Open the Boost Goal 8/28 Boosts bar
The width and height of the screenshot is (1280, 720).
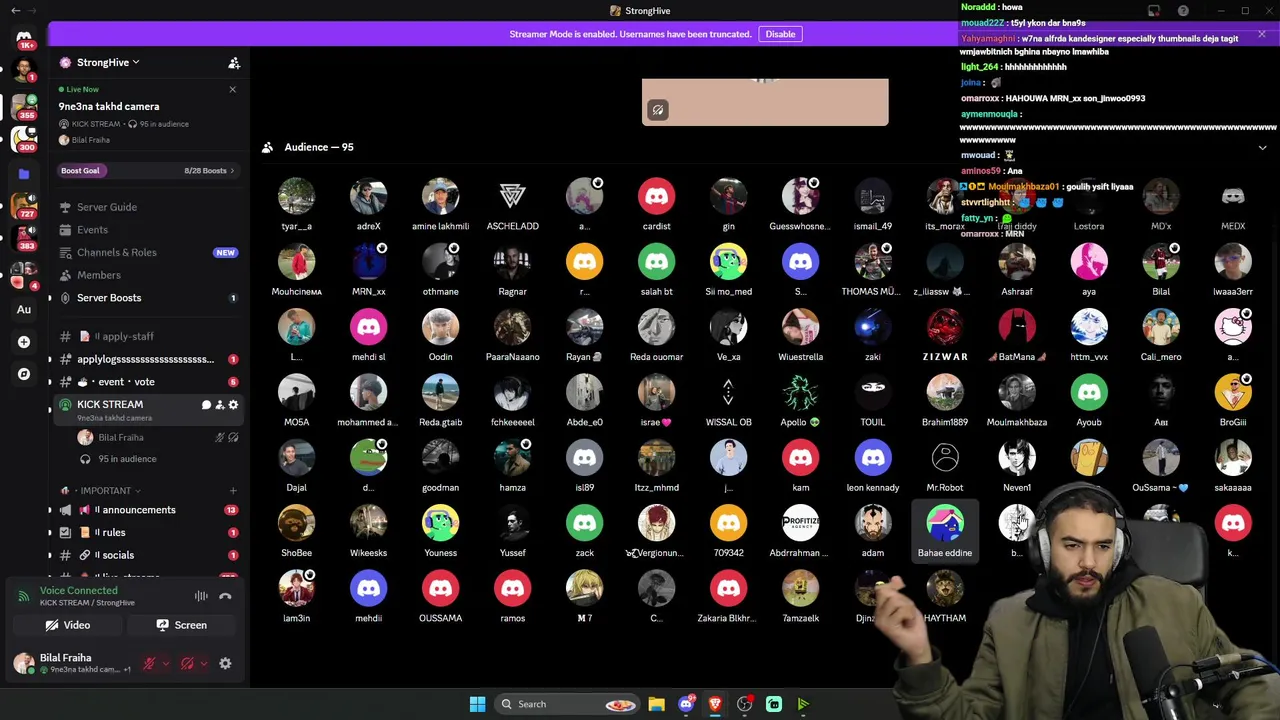147,171
